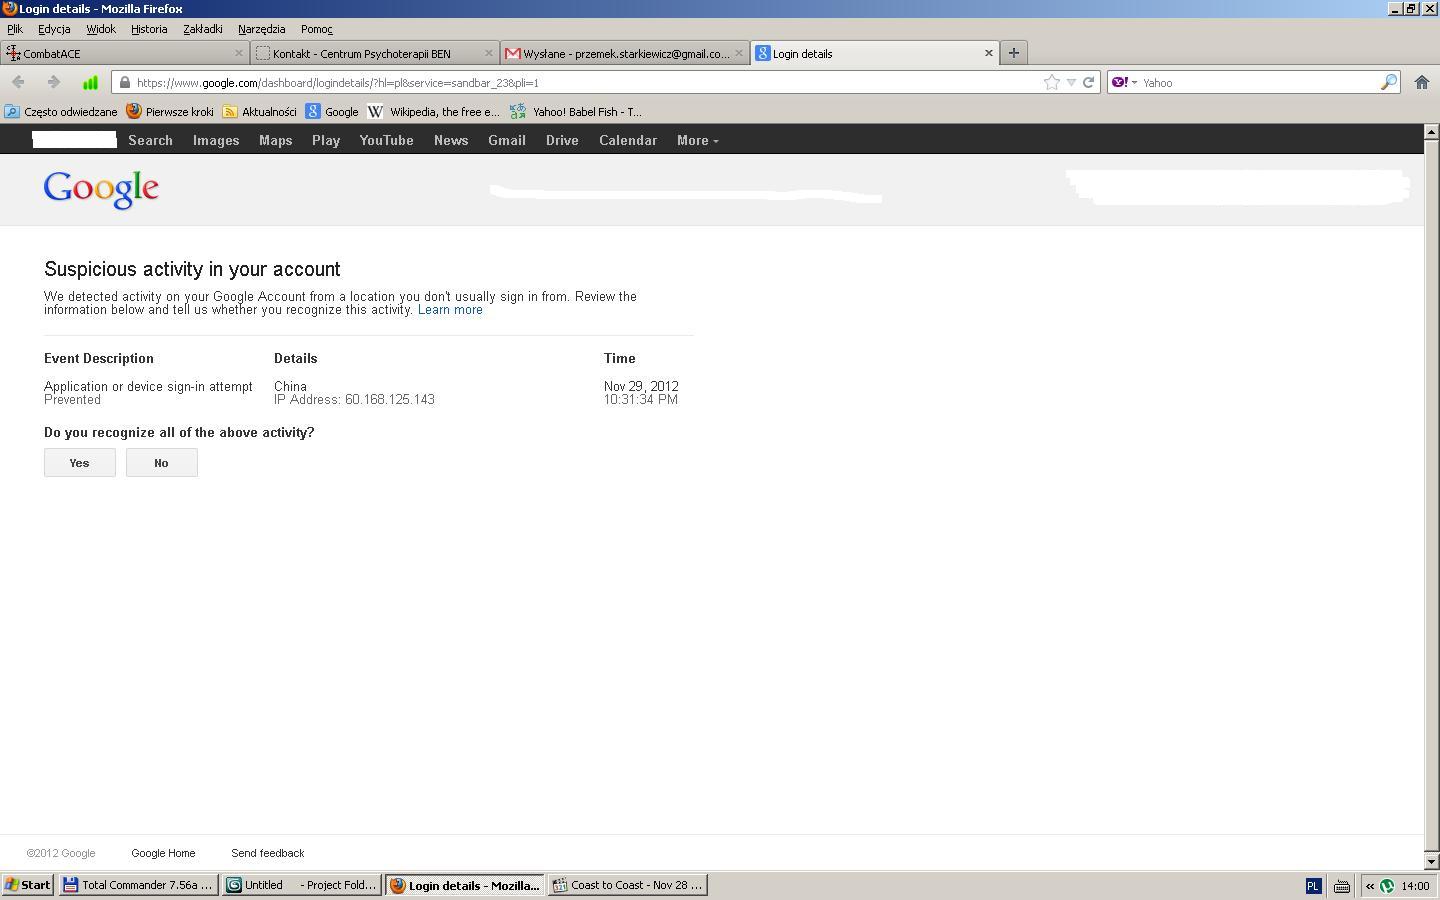Click the Google logo
Viewport: 1440px width, 900px height.
101,189
